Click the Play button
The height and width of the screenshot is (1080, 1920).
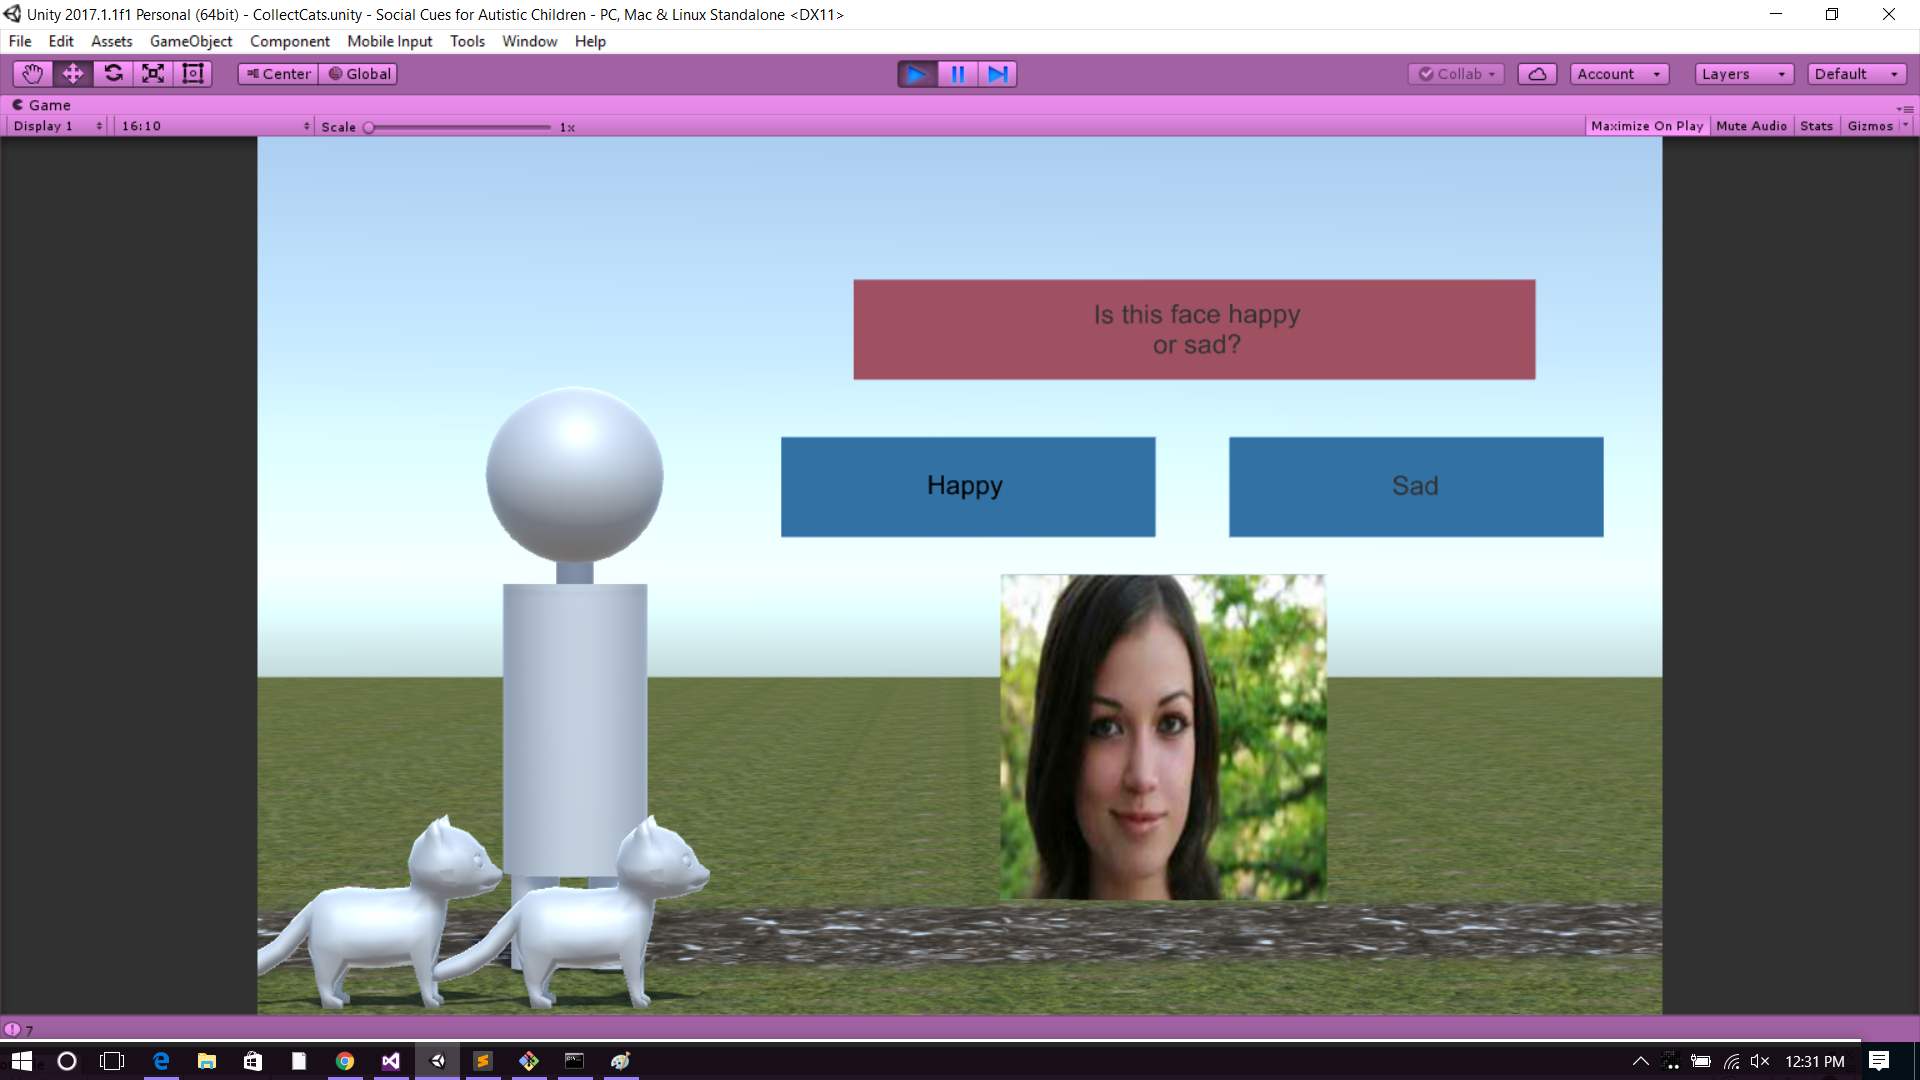click(x=916, y=74)
